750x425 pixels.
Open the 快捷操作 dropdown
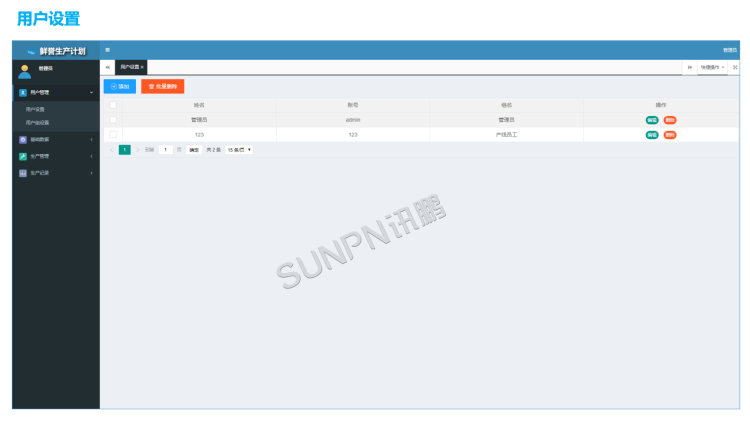(x=712, y=67)
